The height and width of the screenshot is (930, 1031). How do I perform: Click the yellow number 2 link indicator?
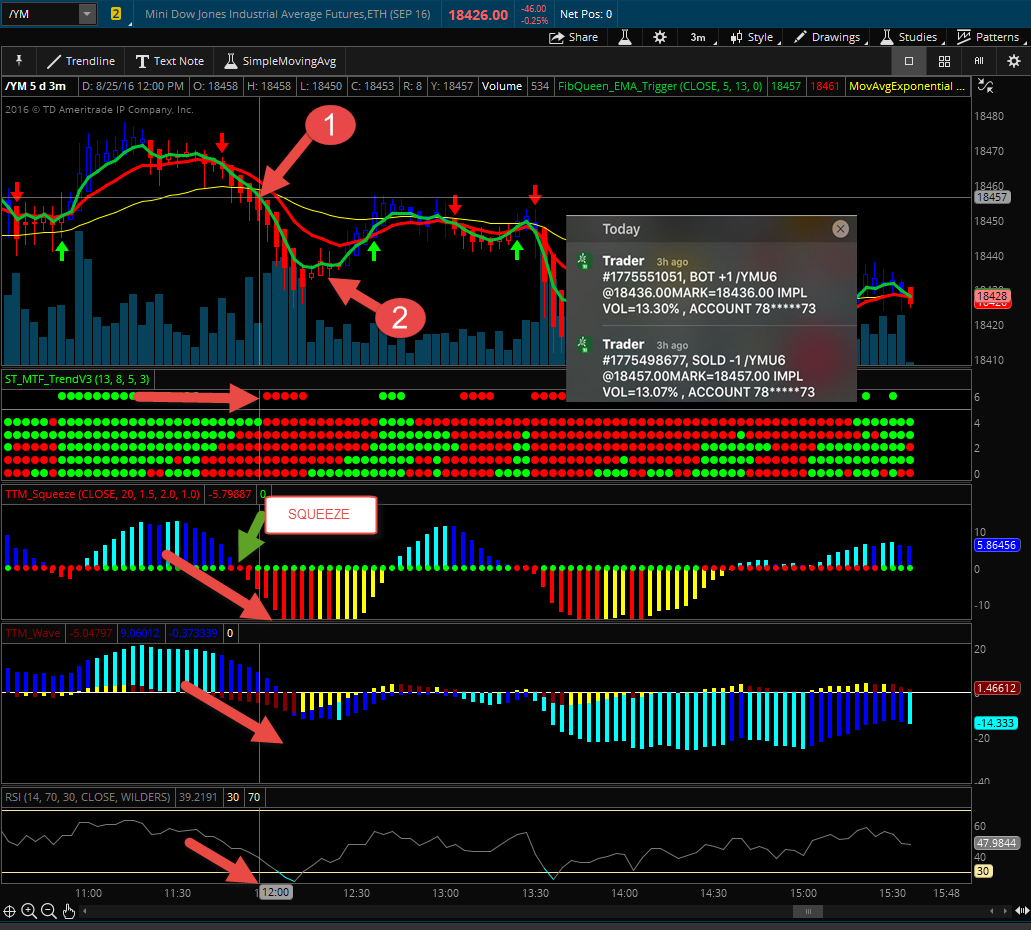[116, 14]
